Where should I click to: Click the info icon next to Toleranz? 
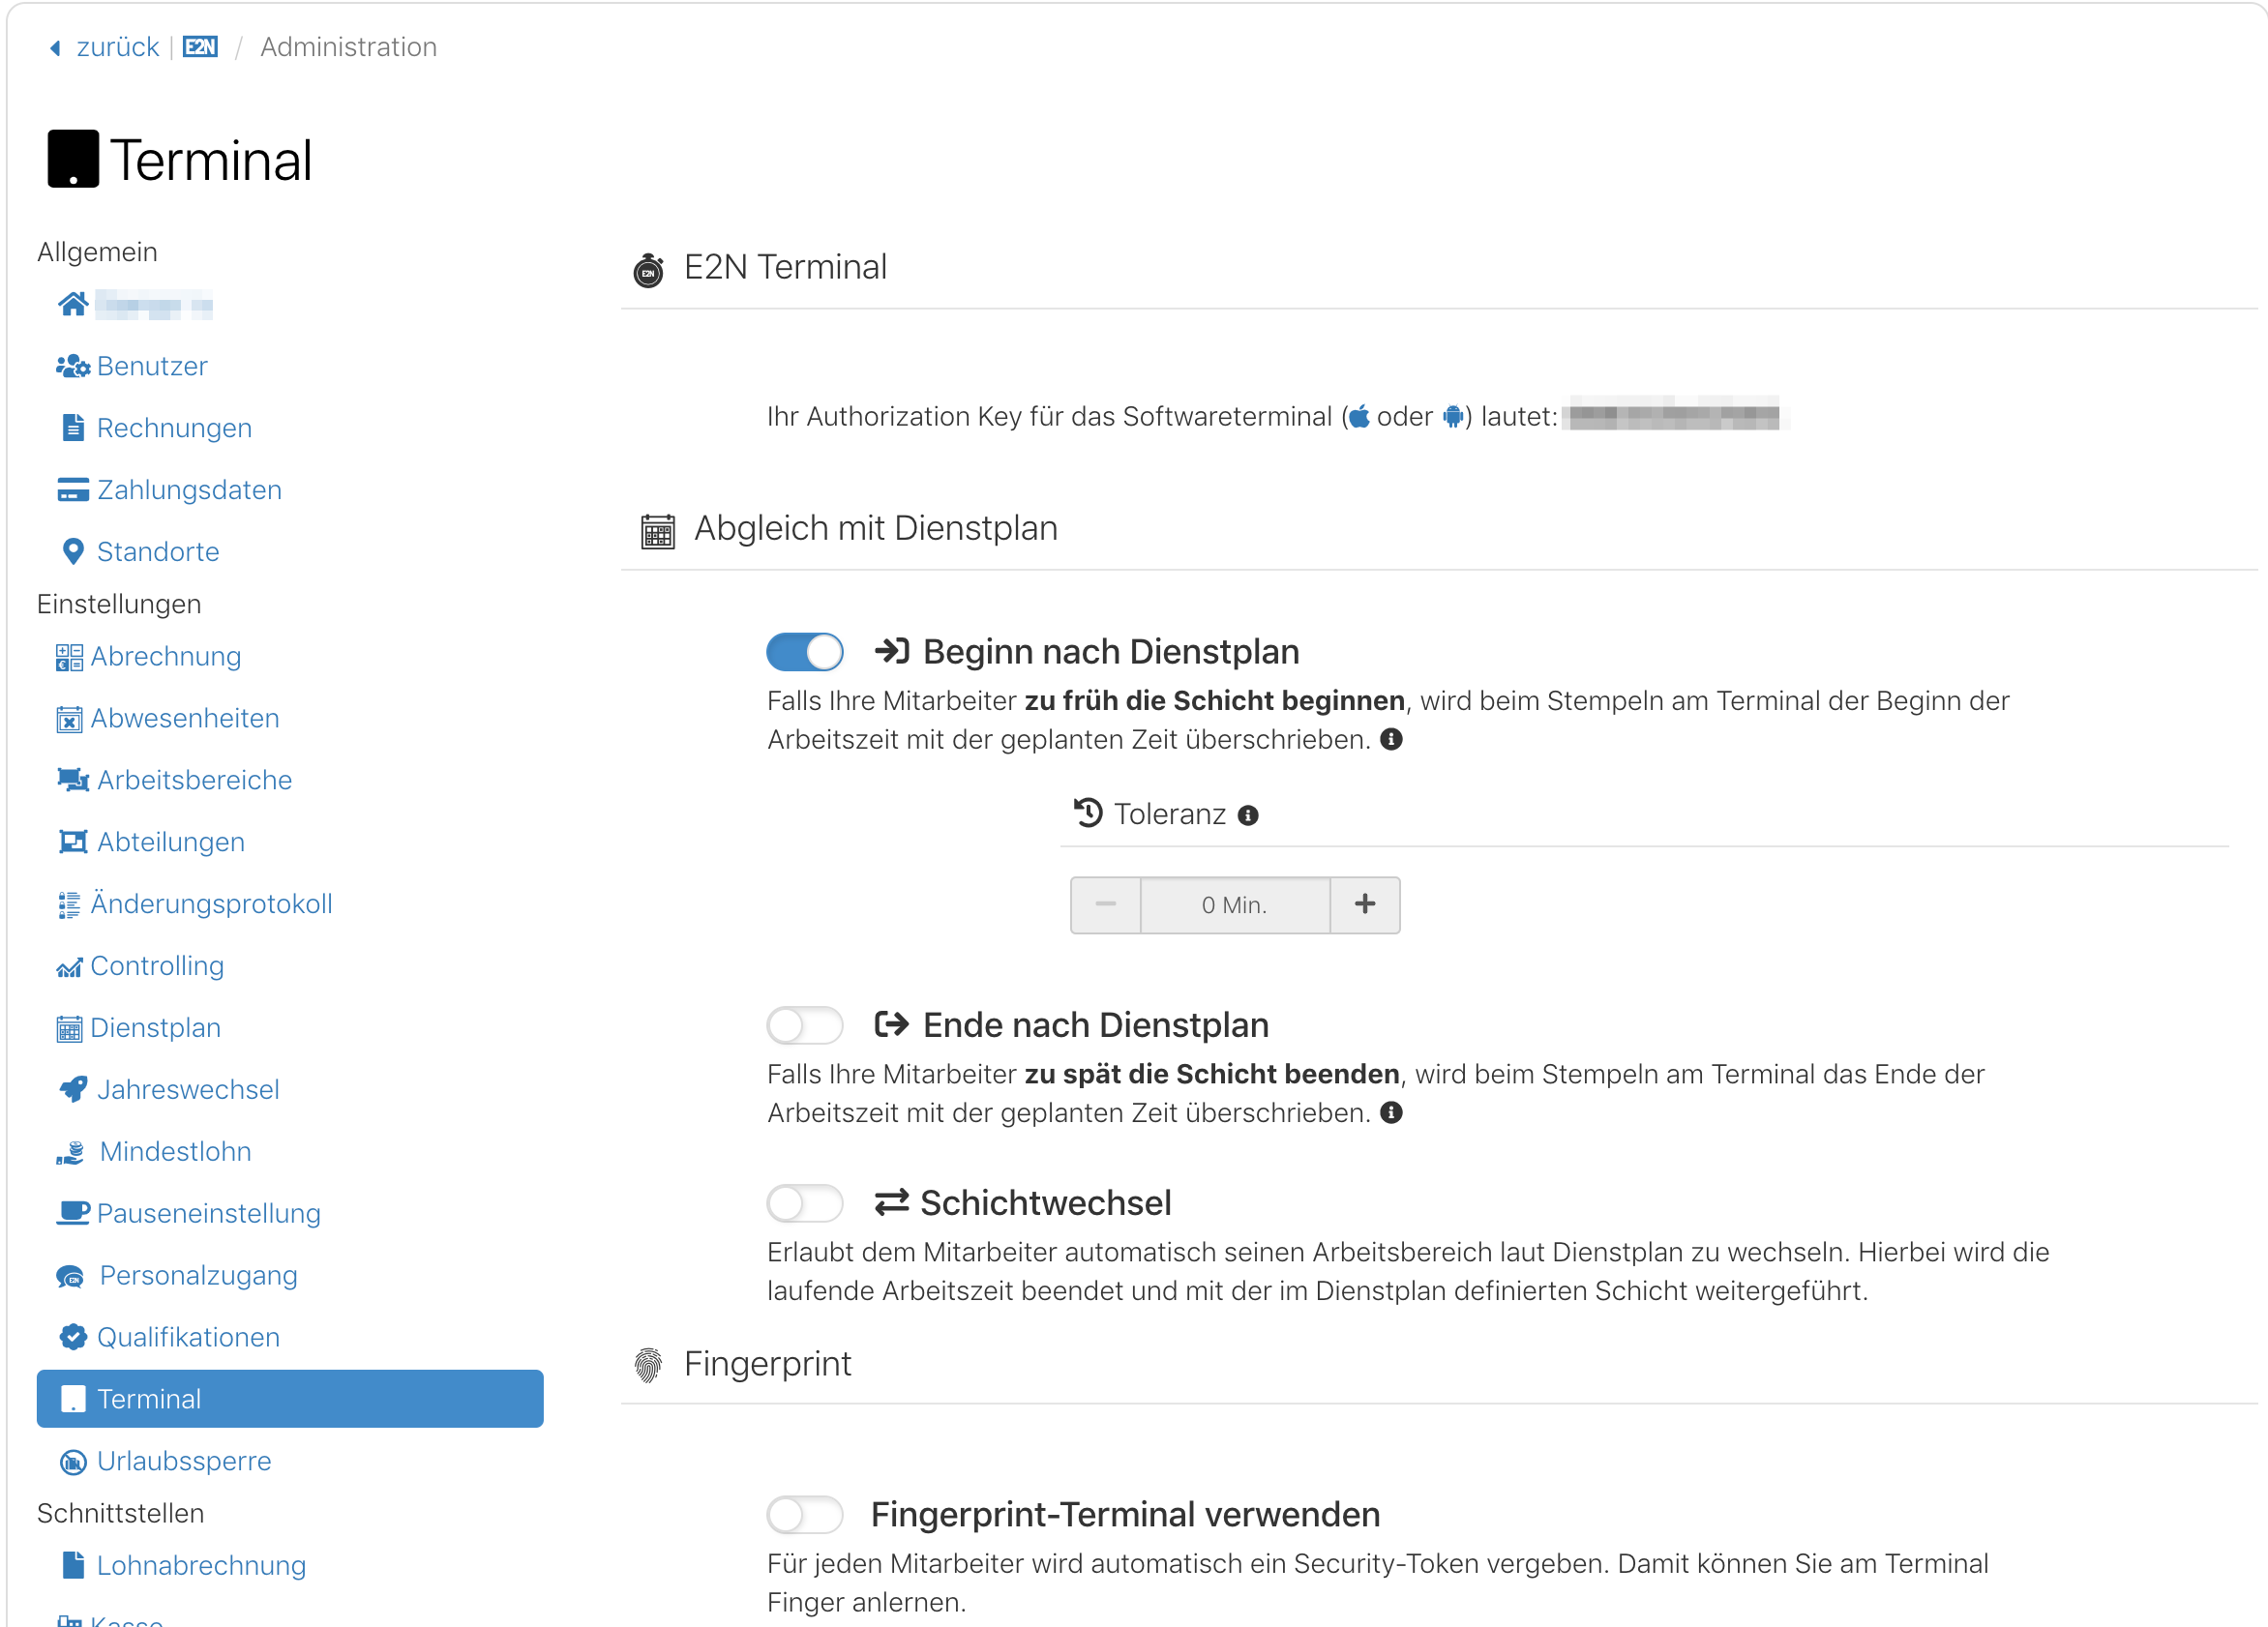pyautogui.click(x=1248, y=816)
